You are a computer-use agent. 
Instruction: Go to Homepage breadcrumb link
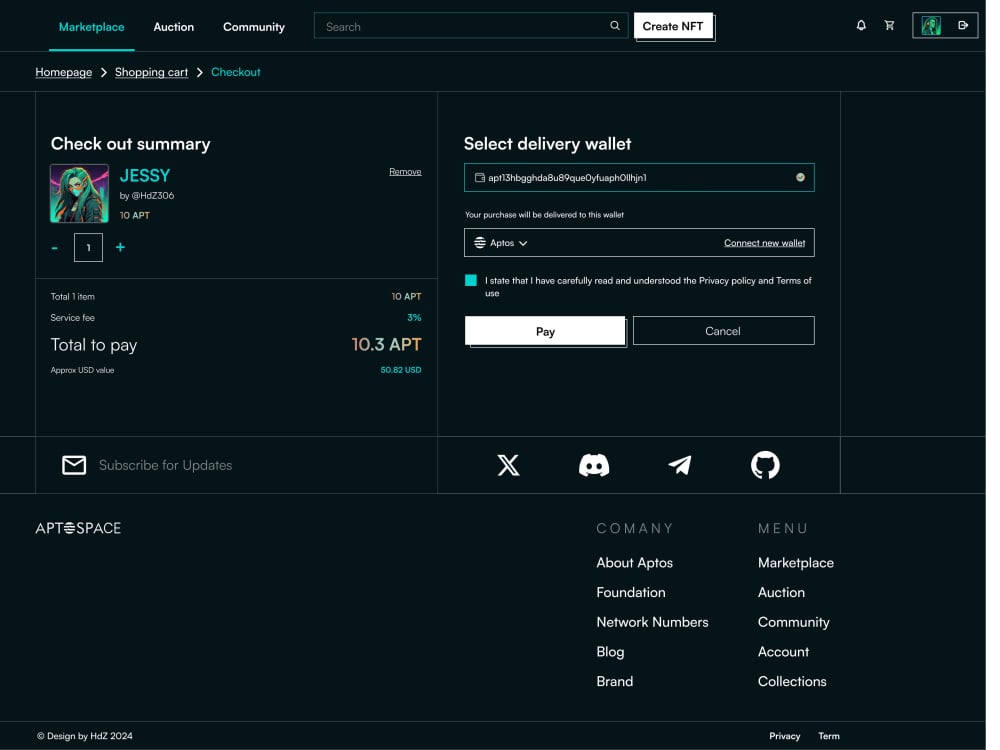pyautogui.click(x=64, y=72)
